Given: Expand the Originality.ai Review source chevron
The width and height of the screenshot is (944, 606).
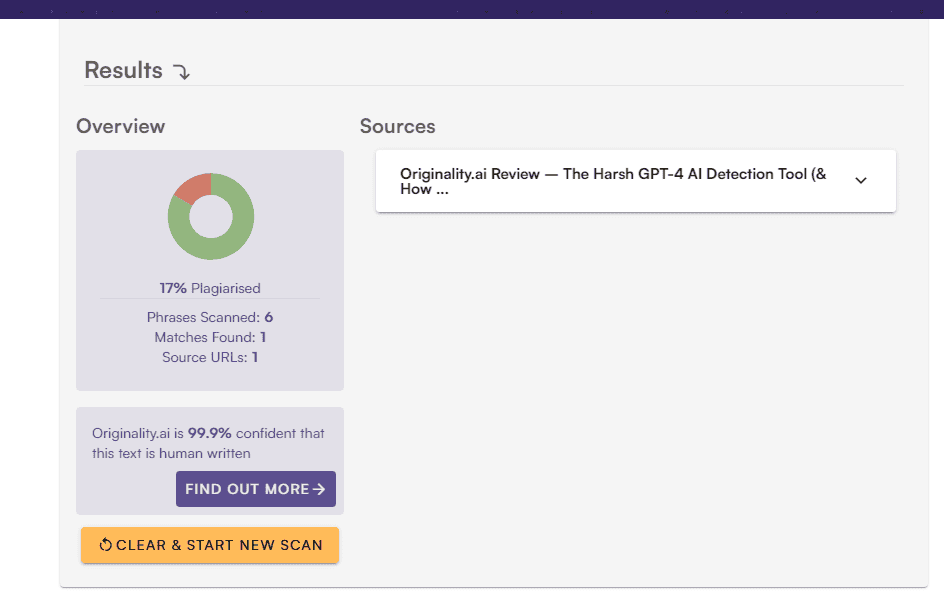Looking at the screenshot, I should 860,181.
